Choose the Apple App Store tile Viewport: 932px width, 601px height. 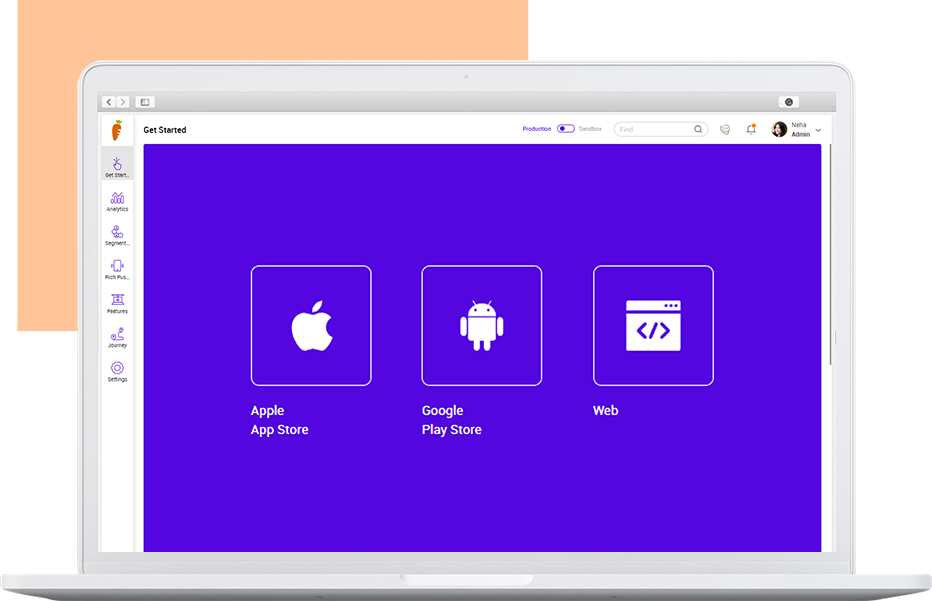pos(311,326)
